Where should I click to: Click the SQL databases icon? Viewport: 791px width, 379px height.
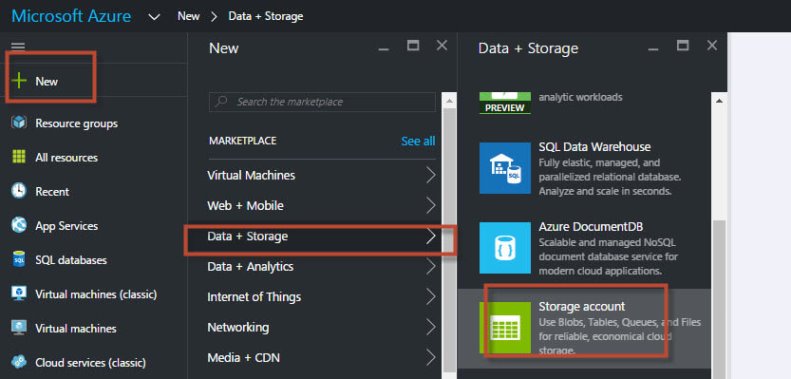tap(19, 260)
